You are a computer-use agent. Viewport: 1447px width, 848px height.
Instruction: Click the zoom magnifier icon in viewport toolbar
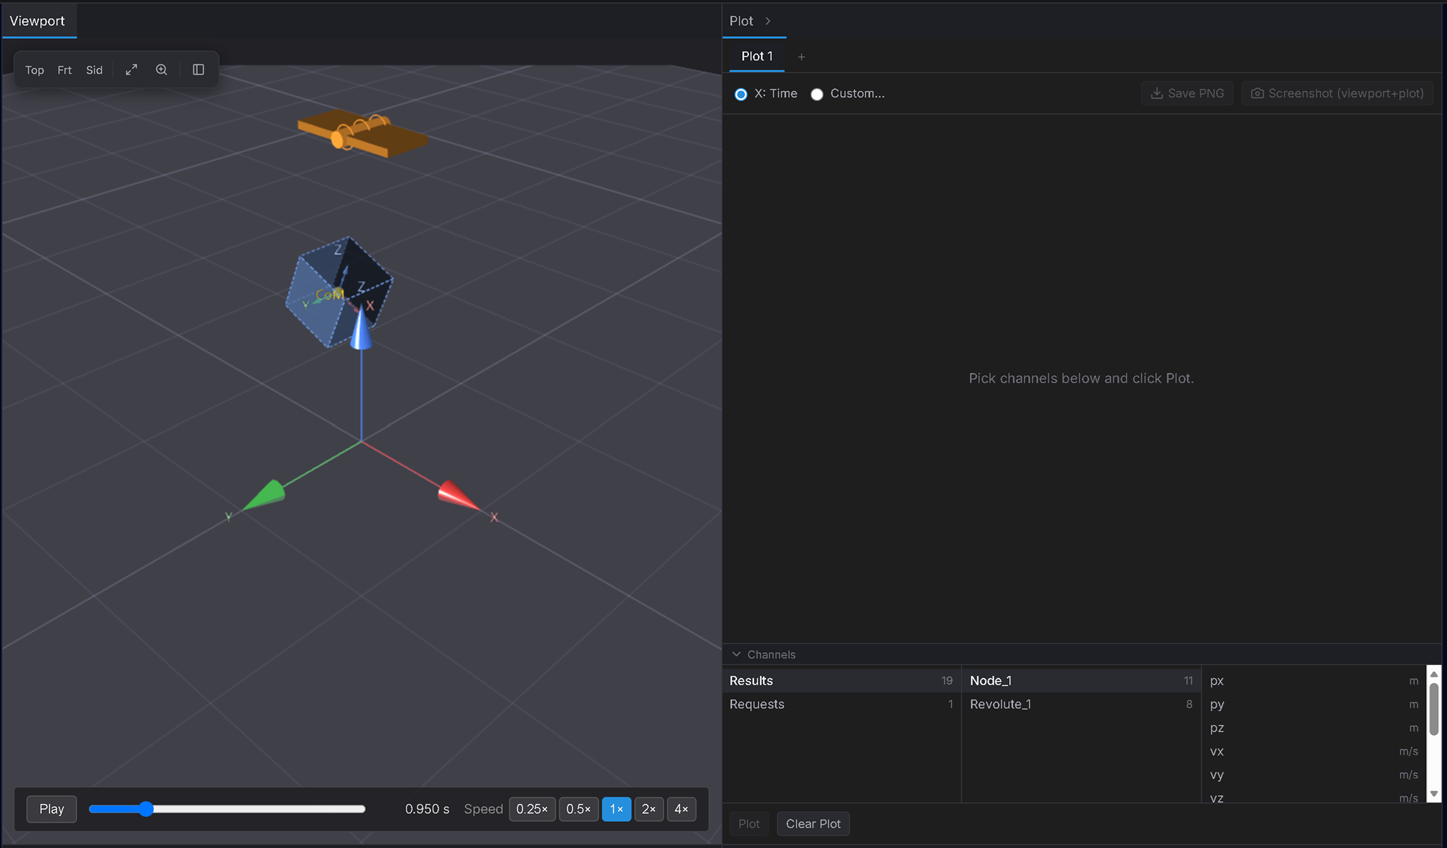click(x=161, y=70)
